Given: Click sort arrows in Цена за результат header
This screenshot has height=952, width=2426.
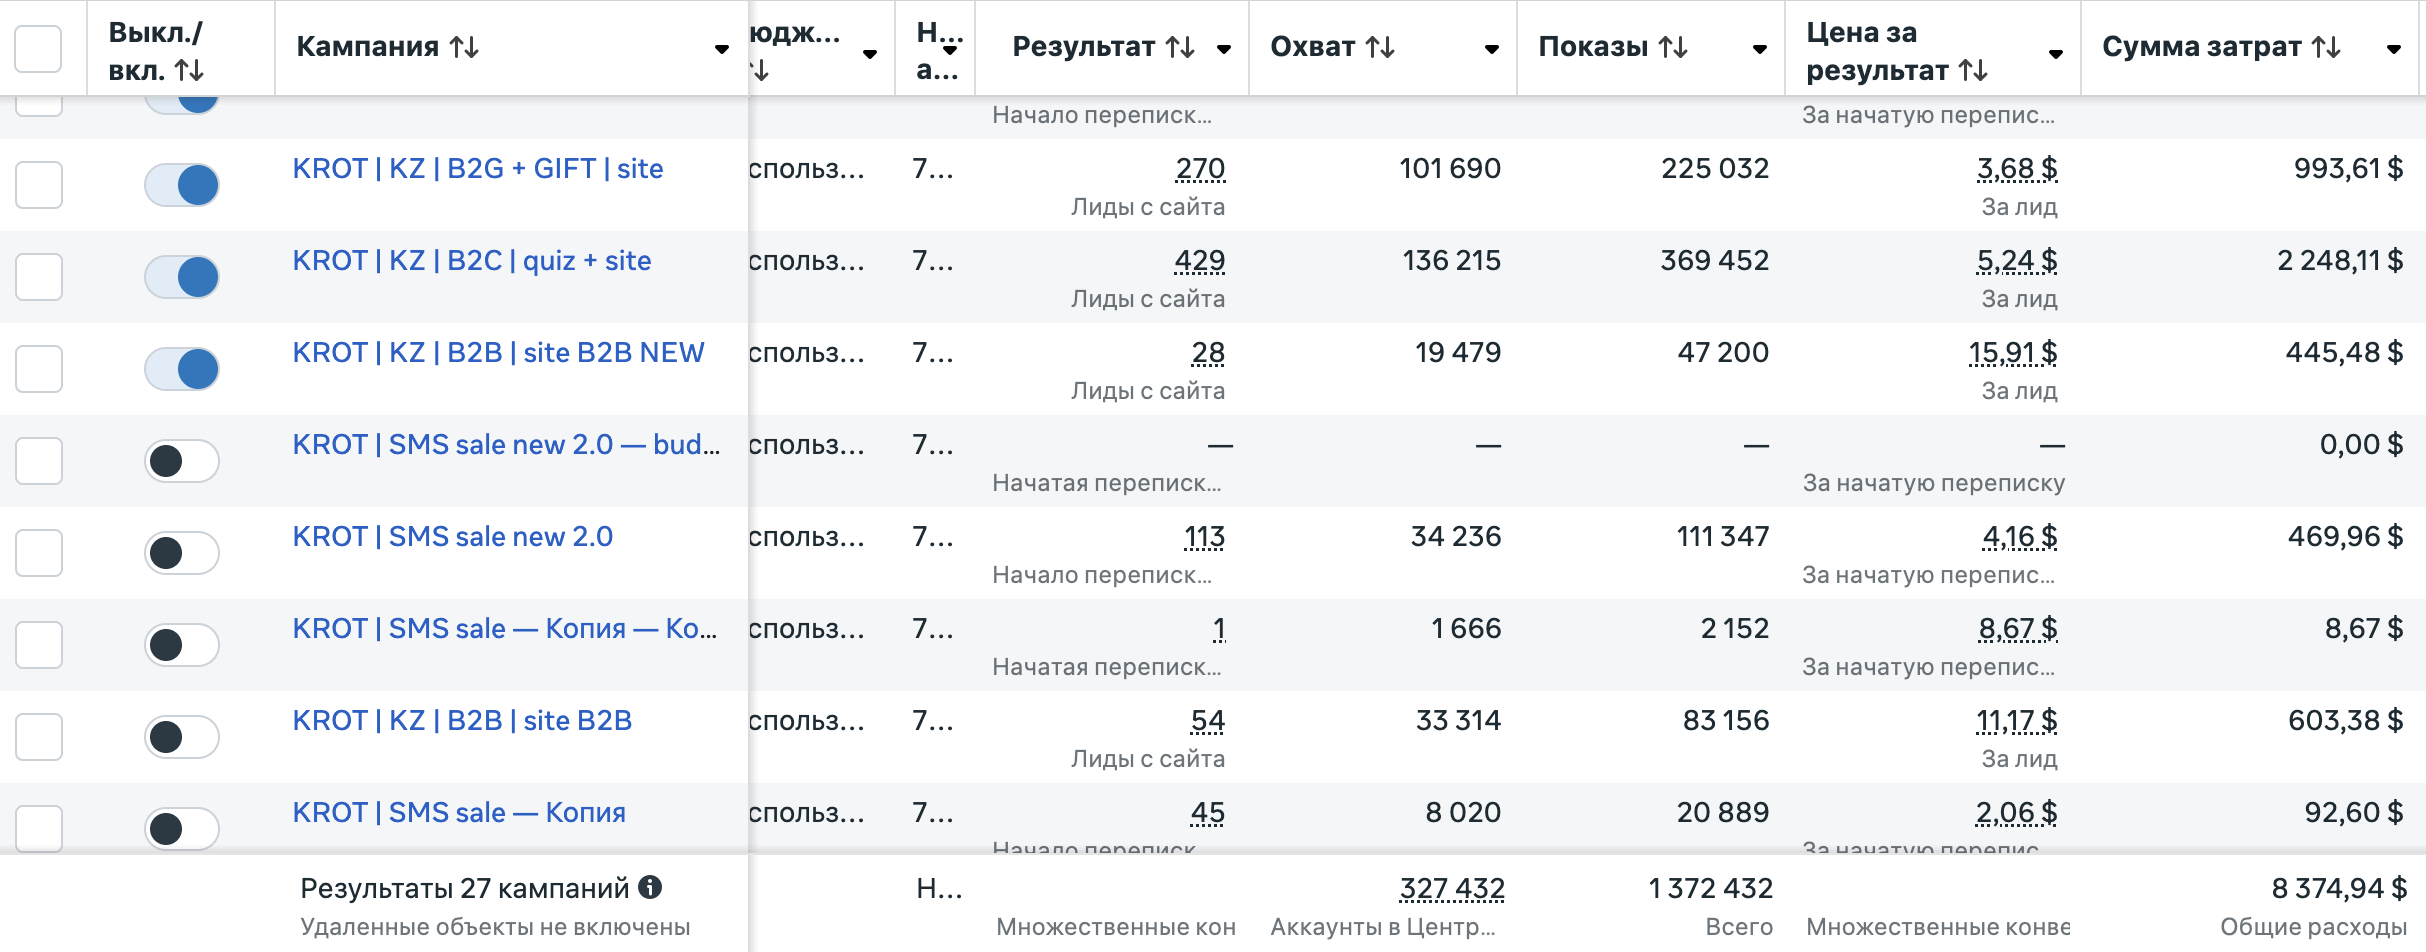Looking at the screenshot, I should [1973, 70].
